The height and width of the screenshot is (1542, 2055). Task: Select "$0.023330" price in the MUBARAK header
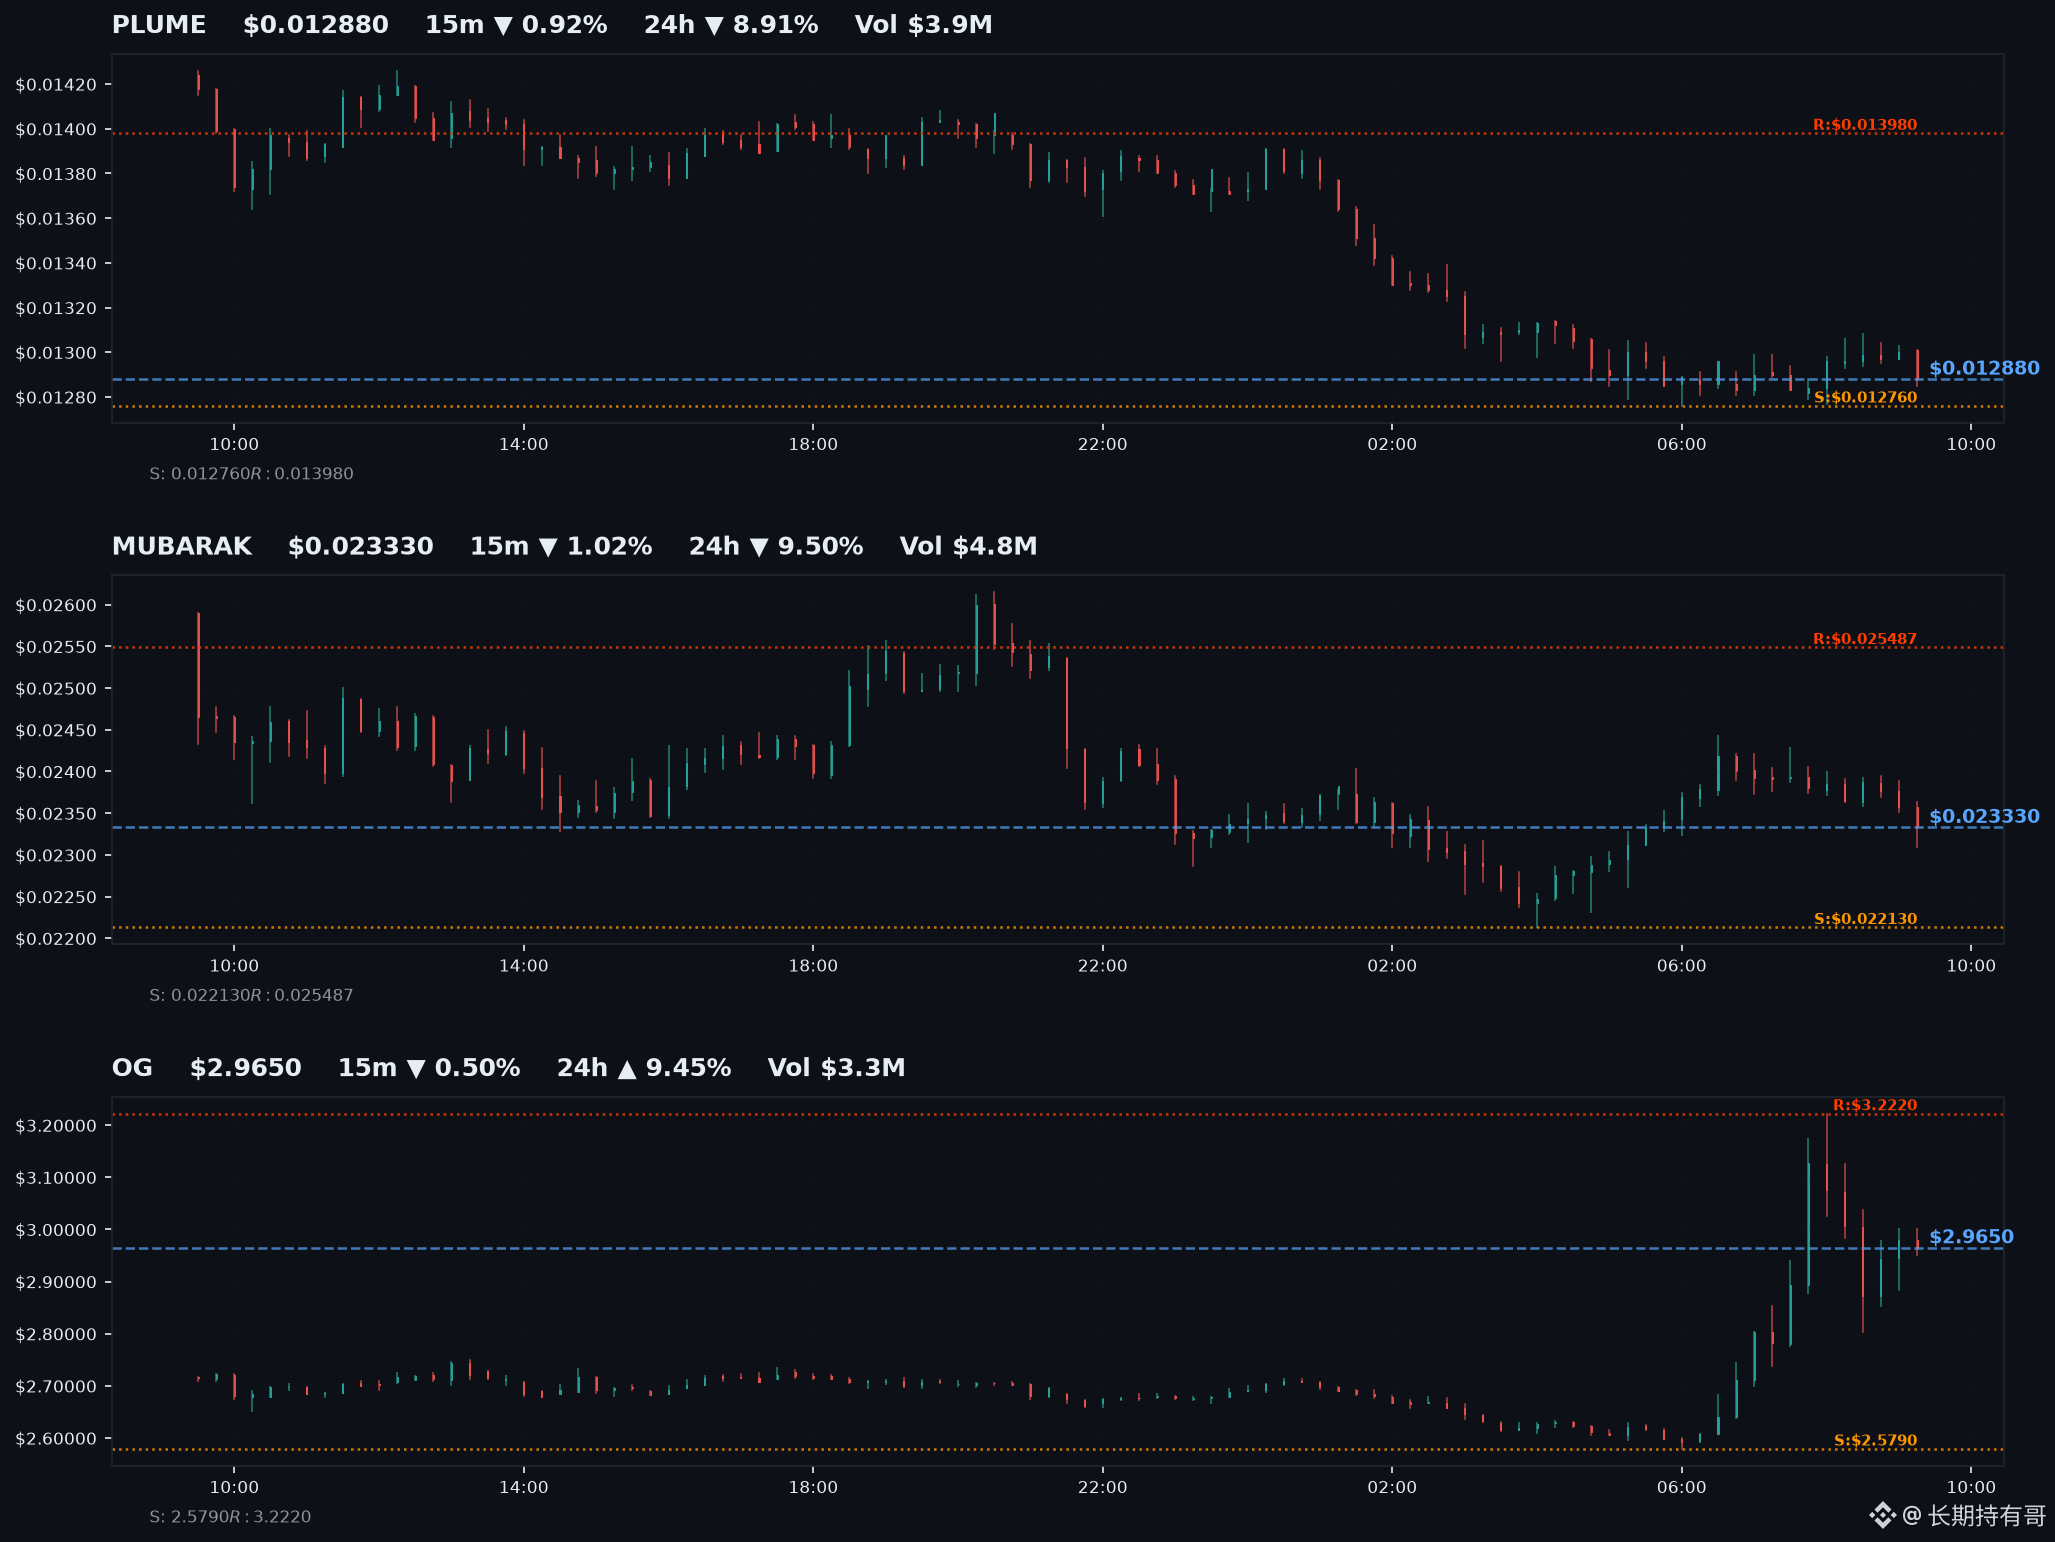[x=361, y=546]
